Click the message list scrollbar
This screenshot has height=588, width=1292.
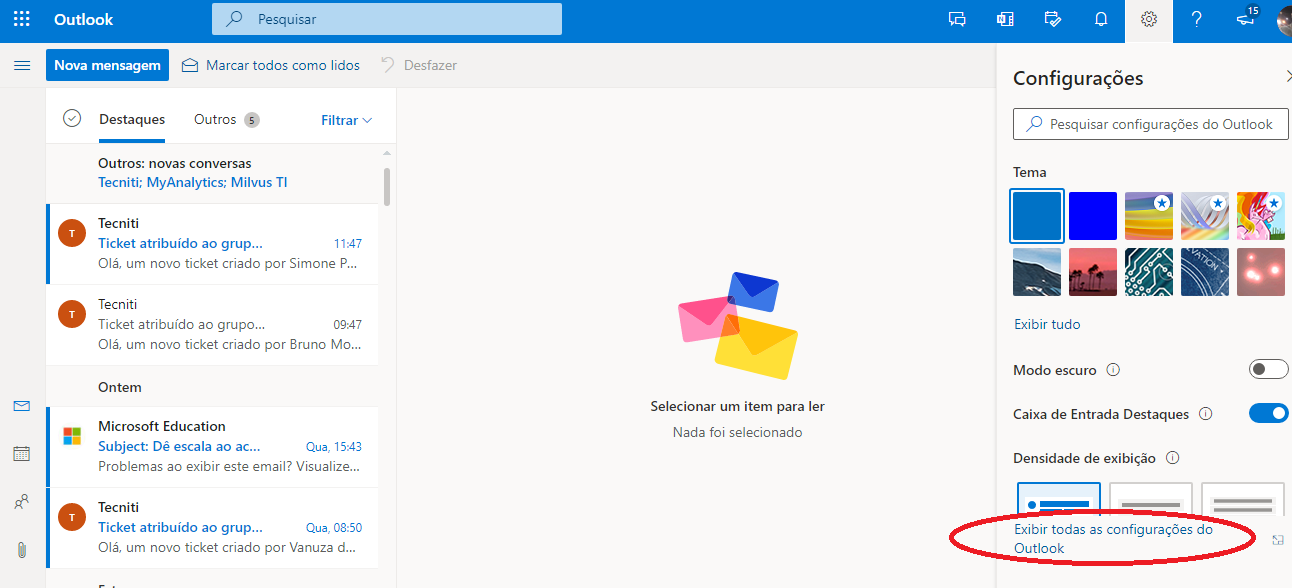tap(387, 186)
